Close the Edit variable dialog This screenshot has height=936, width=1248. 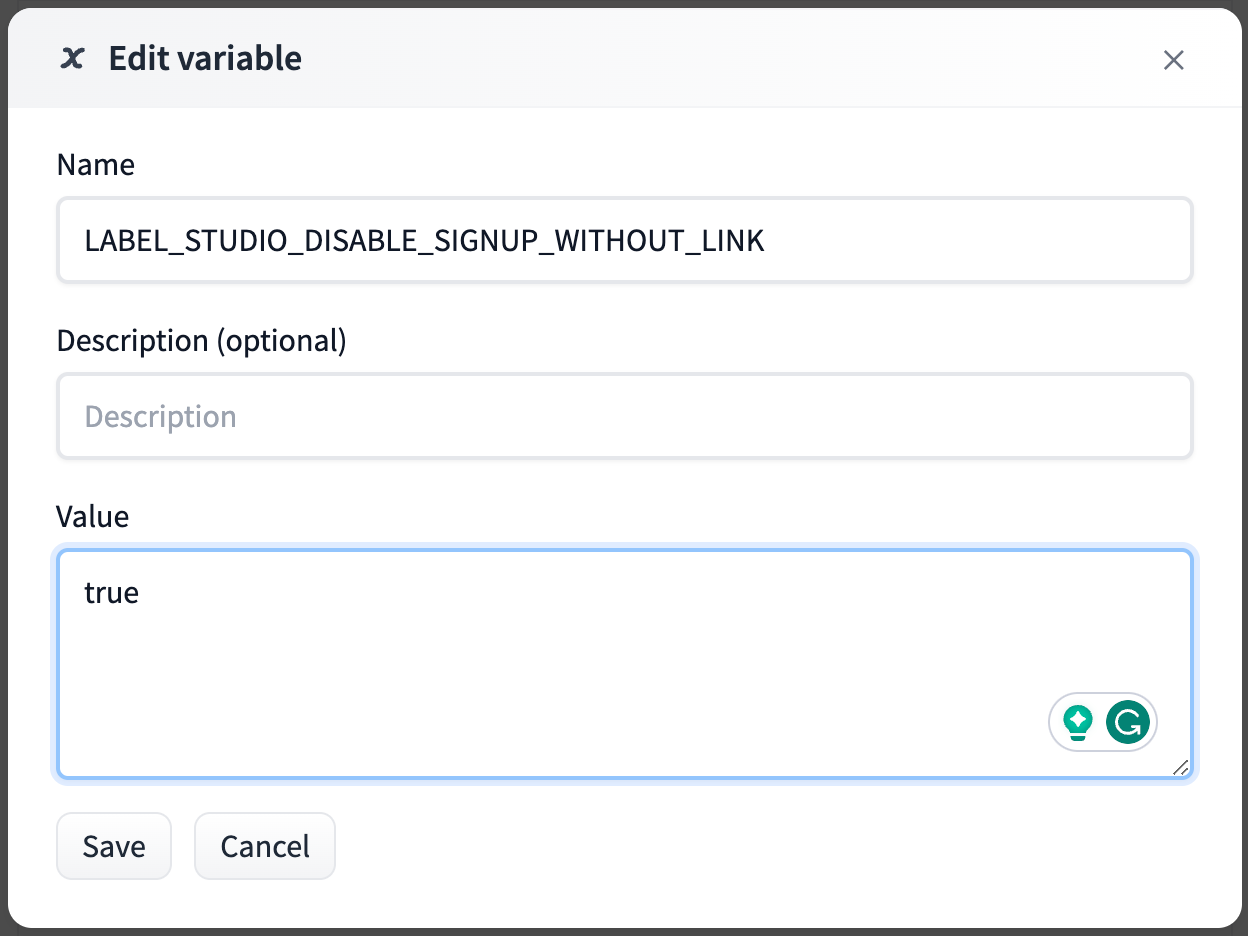click(1173, 60)
